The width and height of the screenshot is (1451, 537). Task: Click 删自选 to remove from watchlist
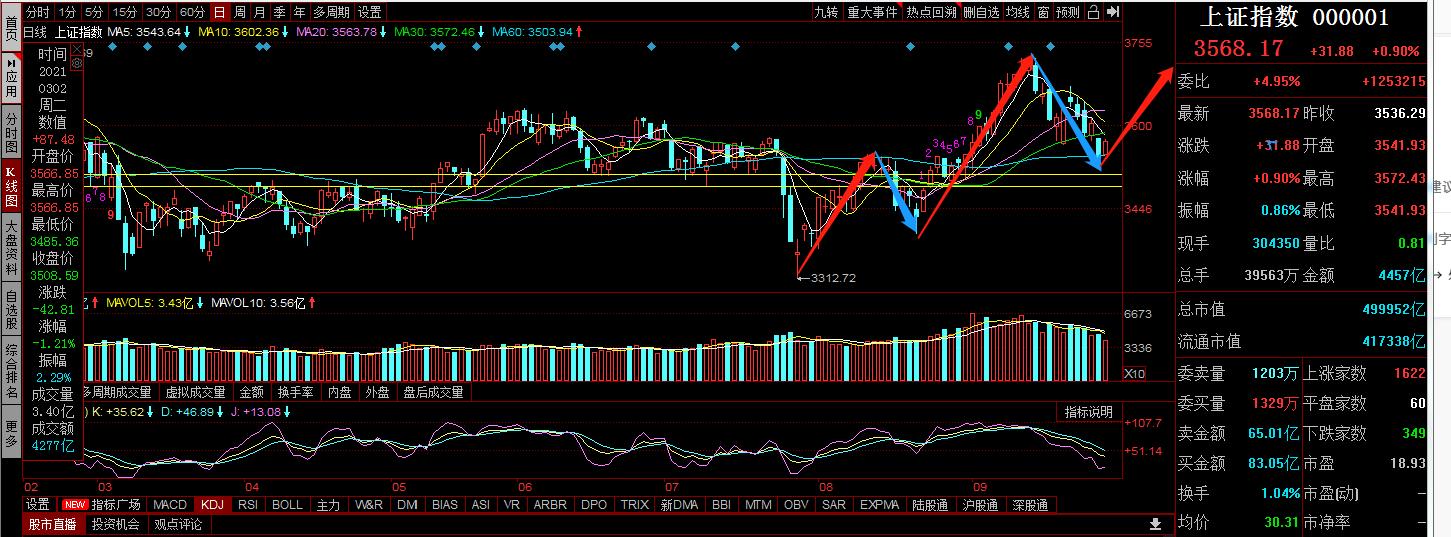[x=981, y=12]
